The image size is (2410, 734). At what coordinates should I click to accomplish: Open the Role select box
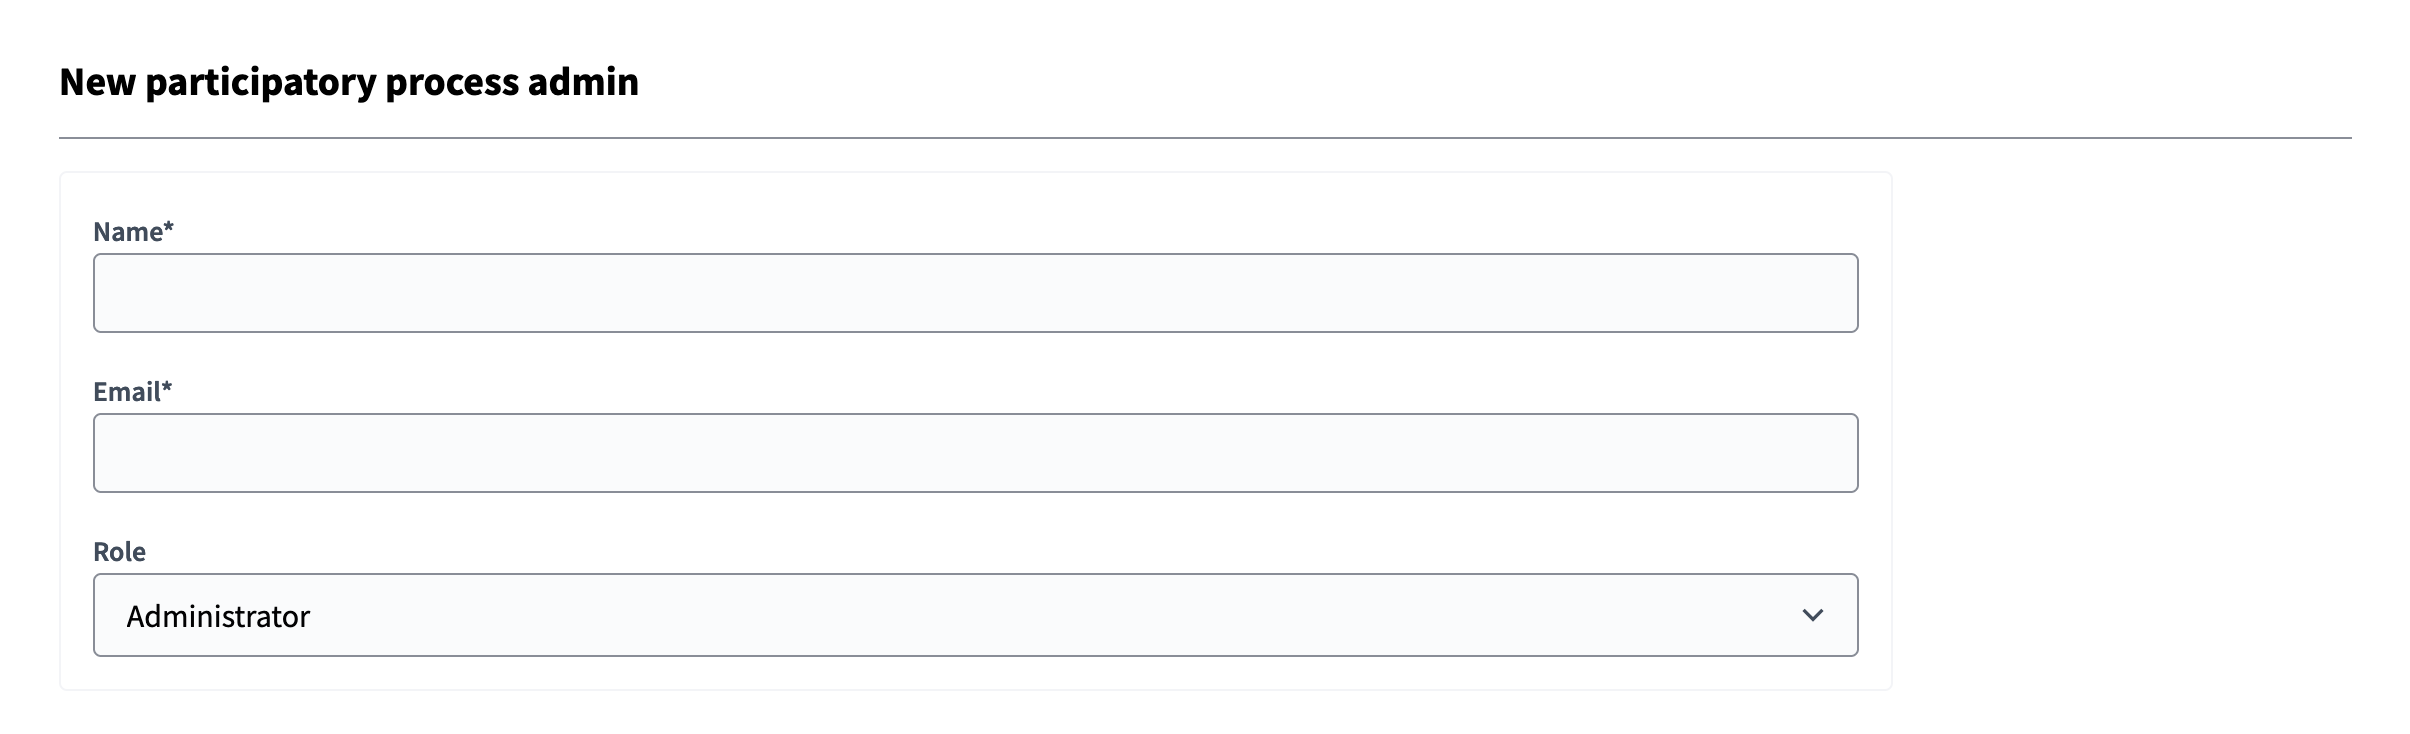point(975,615)
